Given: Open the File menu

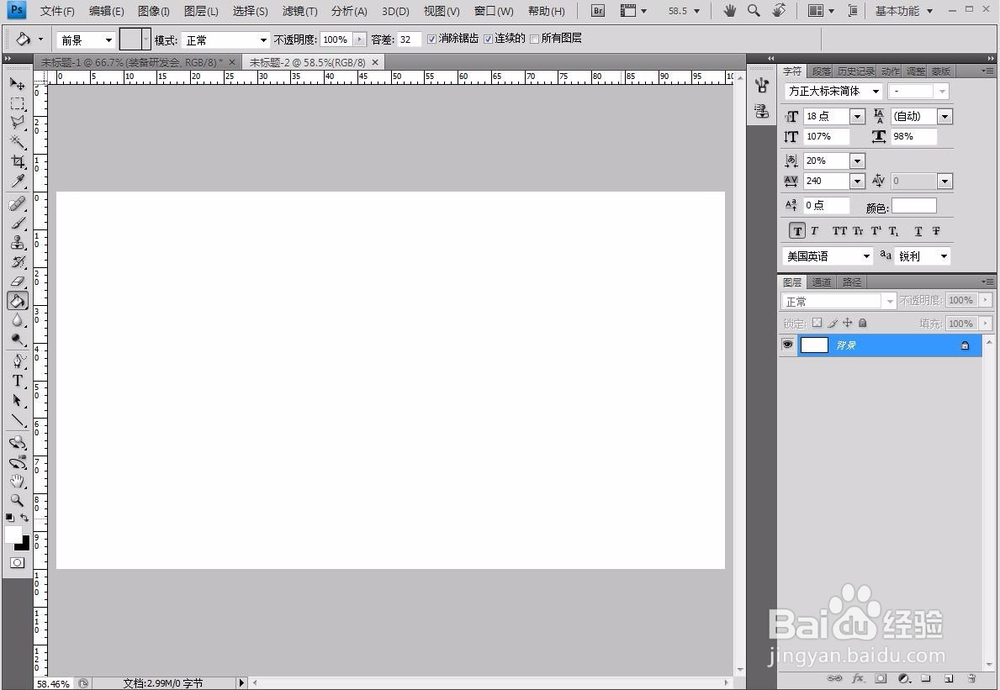Looking at the screenshot, I should tap(57, 11).
